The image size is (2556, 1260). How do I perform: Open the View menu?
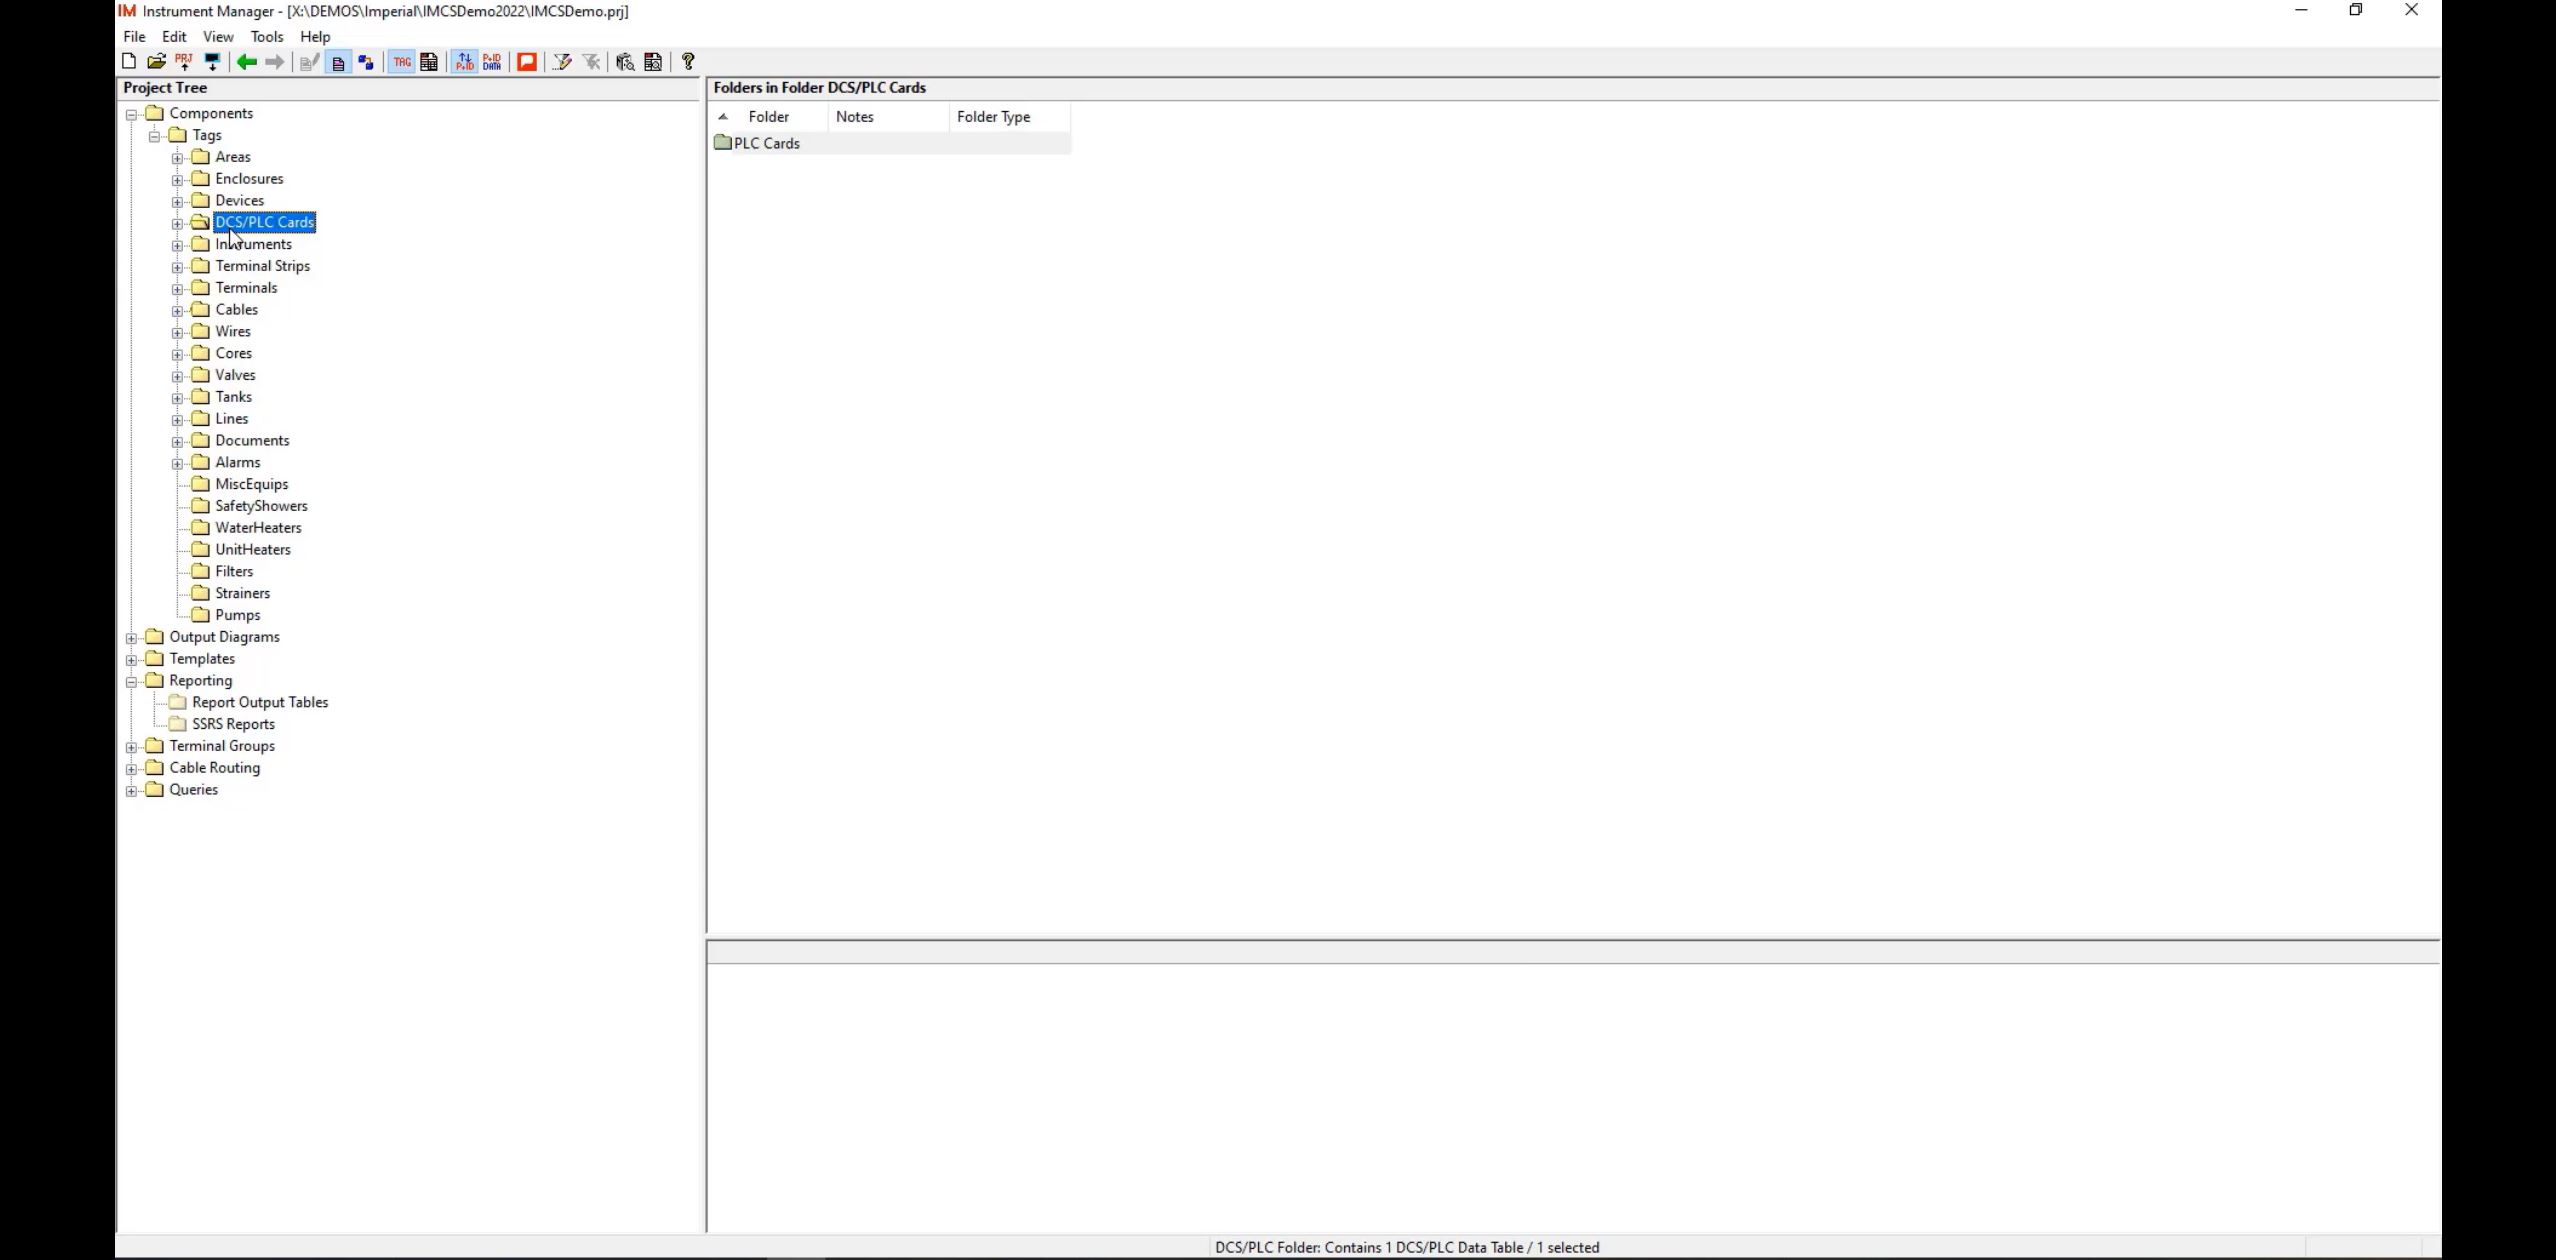tap(217, 37)
